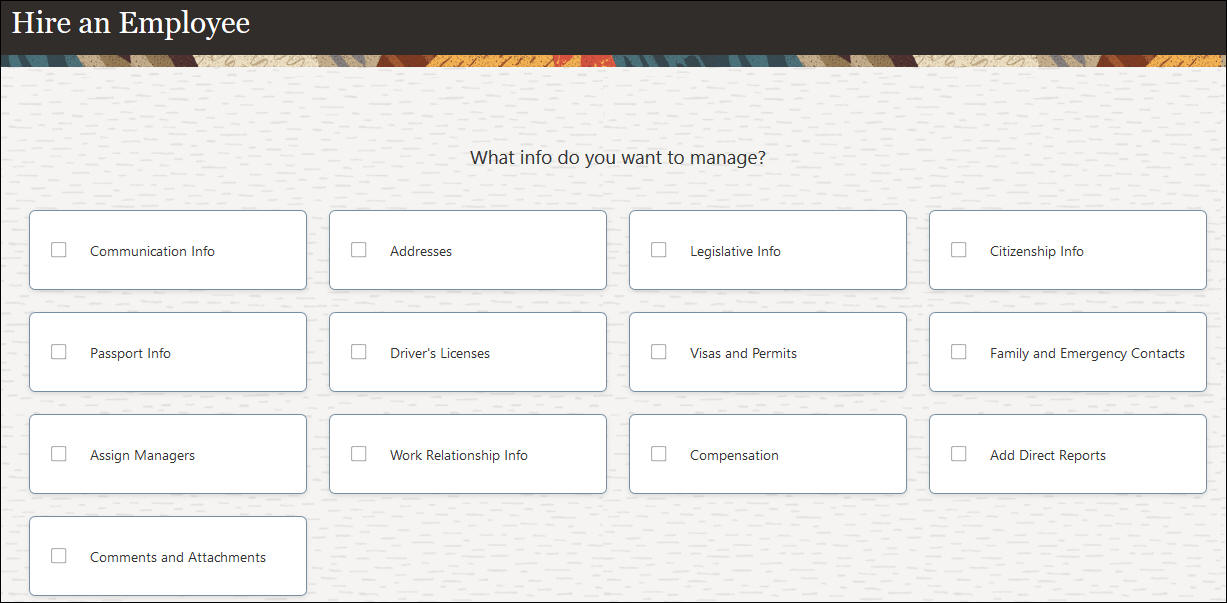The height and width of the screenshot is (603, 1227).
Task: Click the Visas and Permits card label
Action: [x=743, y=354]
